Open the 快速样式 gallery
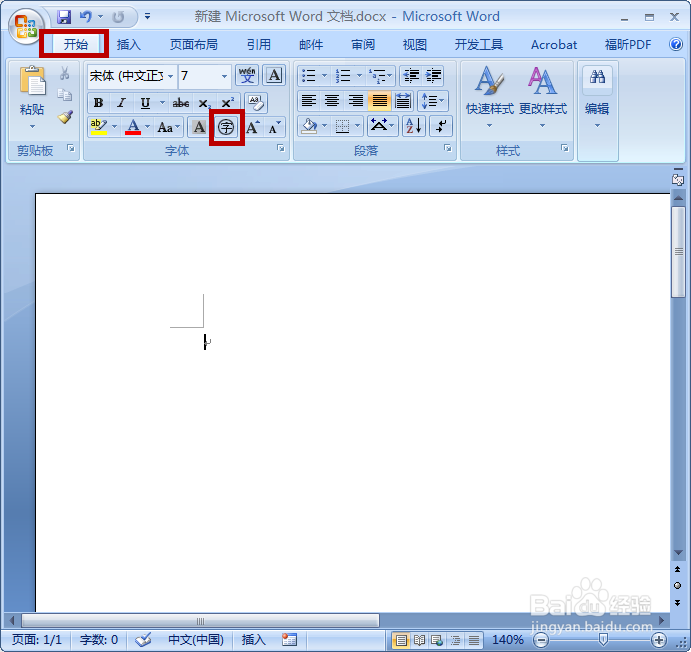 [x=490, y=97]
